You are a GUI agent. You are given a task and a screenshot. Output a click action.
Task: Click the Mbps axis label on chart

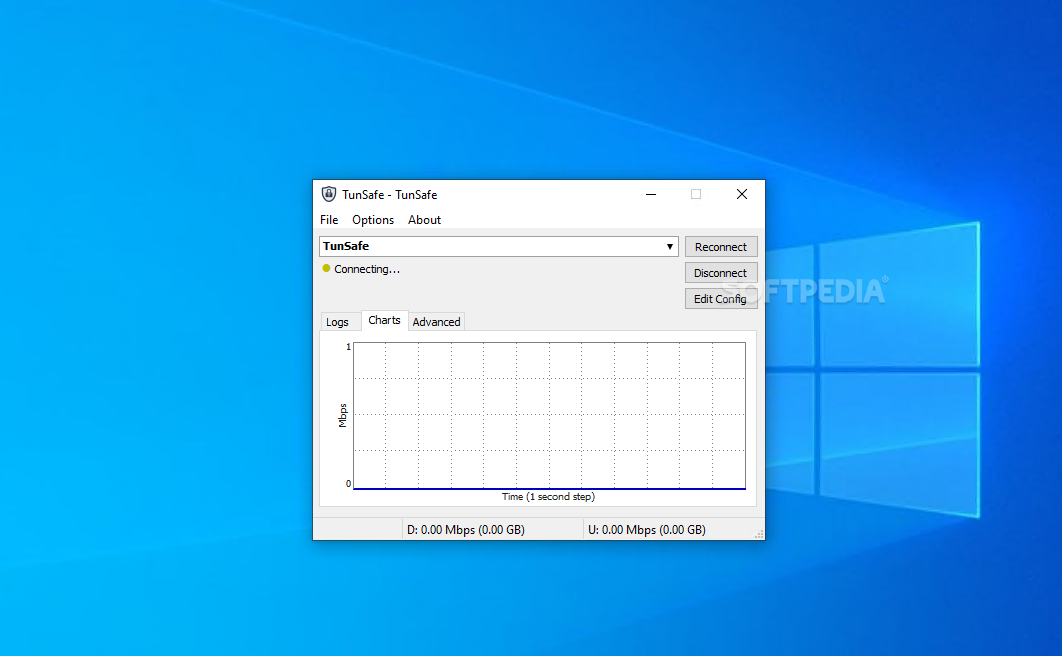tap(343, 416)
